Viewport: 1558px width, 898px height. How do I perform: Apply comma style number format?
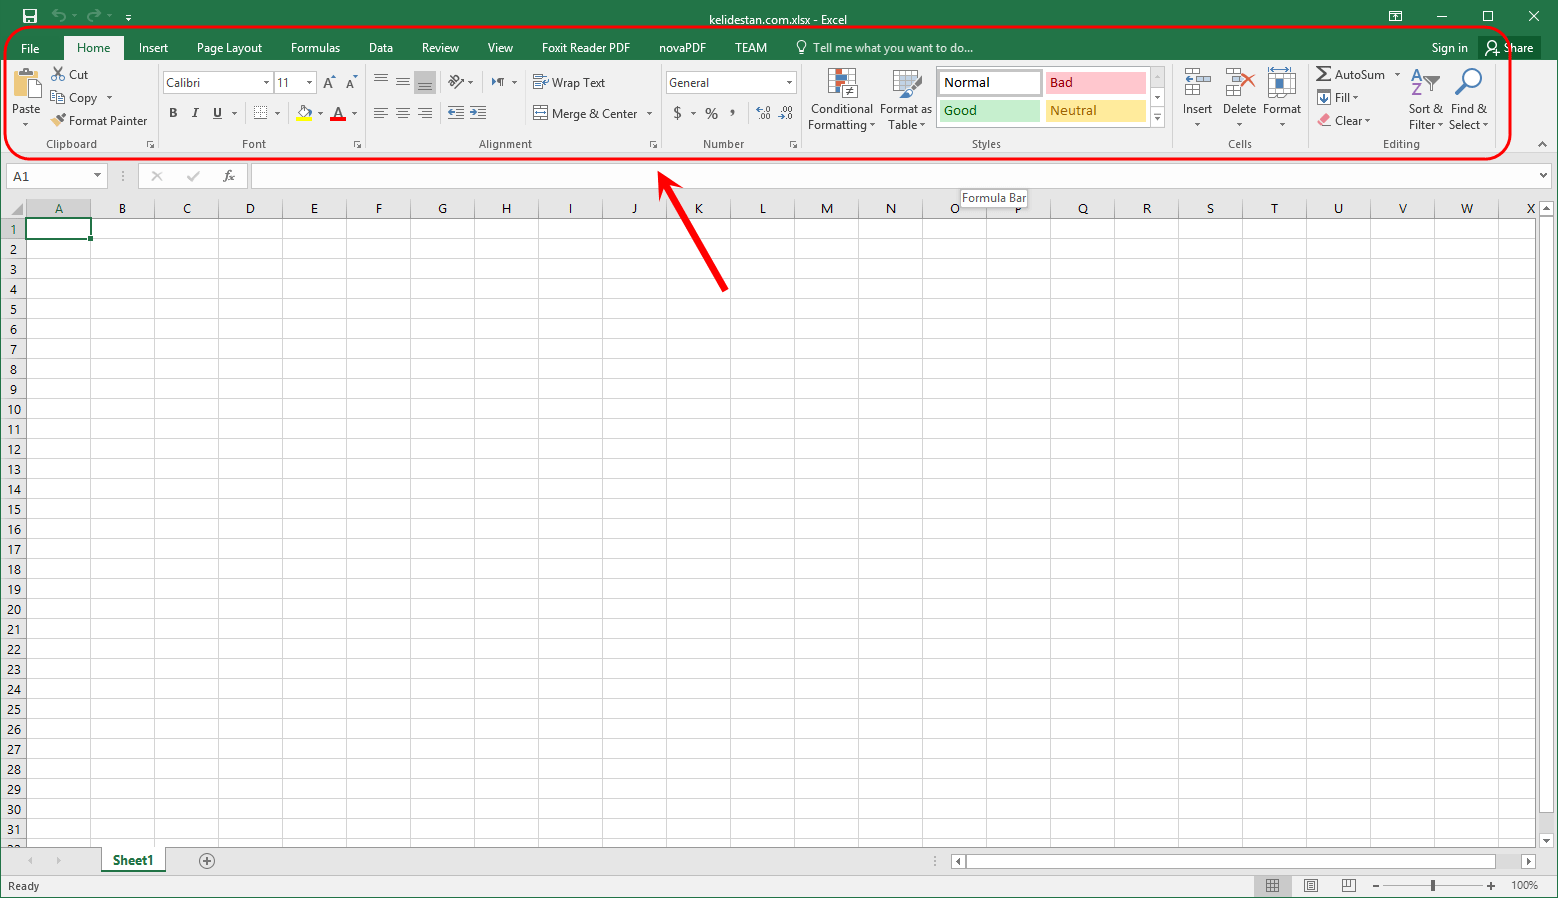click(x=733, y=113)
